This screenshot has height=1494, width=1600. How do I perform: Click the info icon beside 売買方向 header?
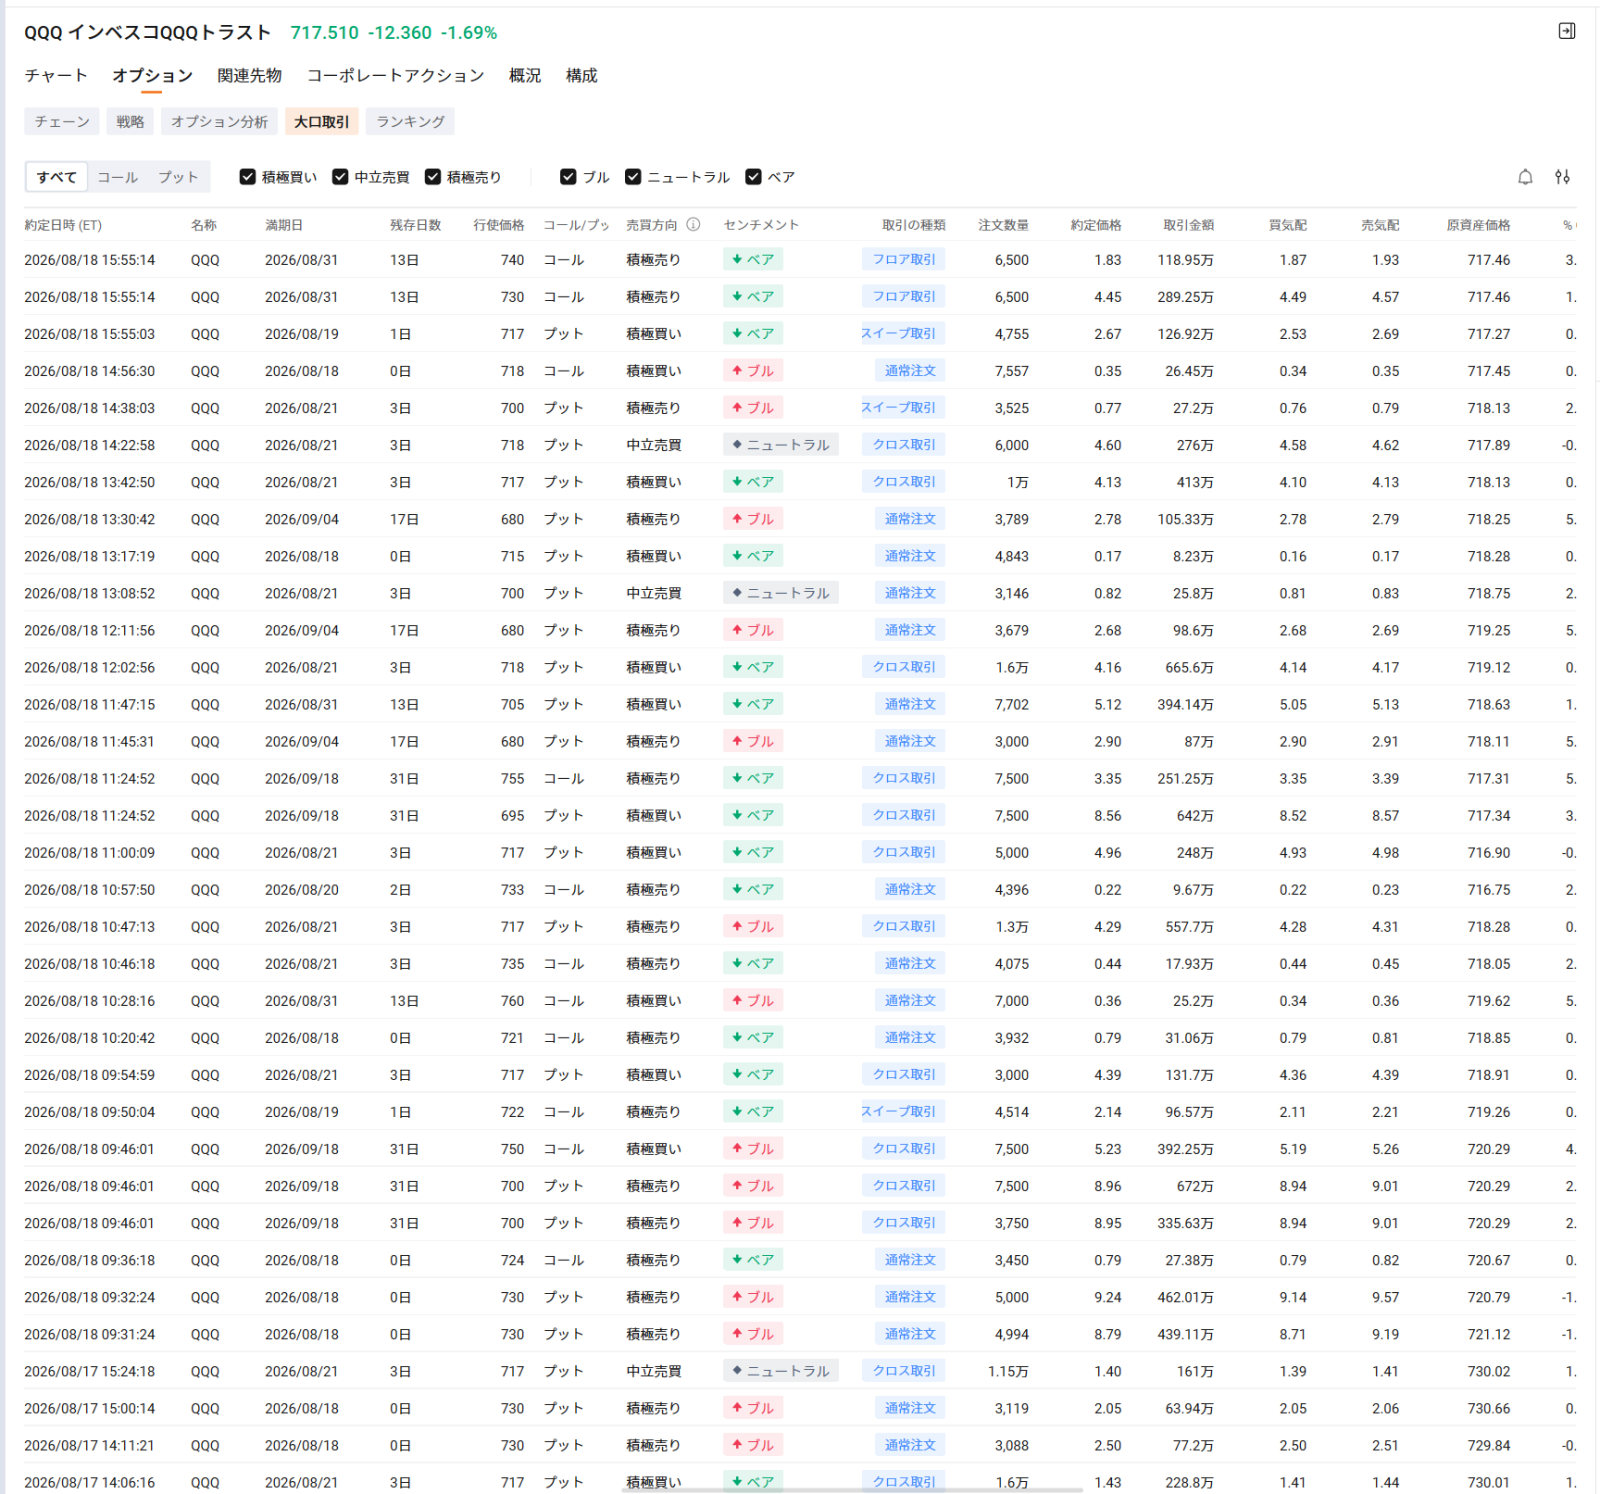[693, 225]
